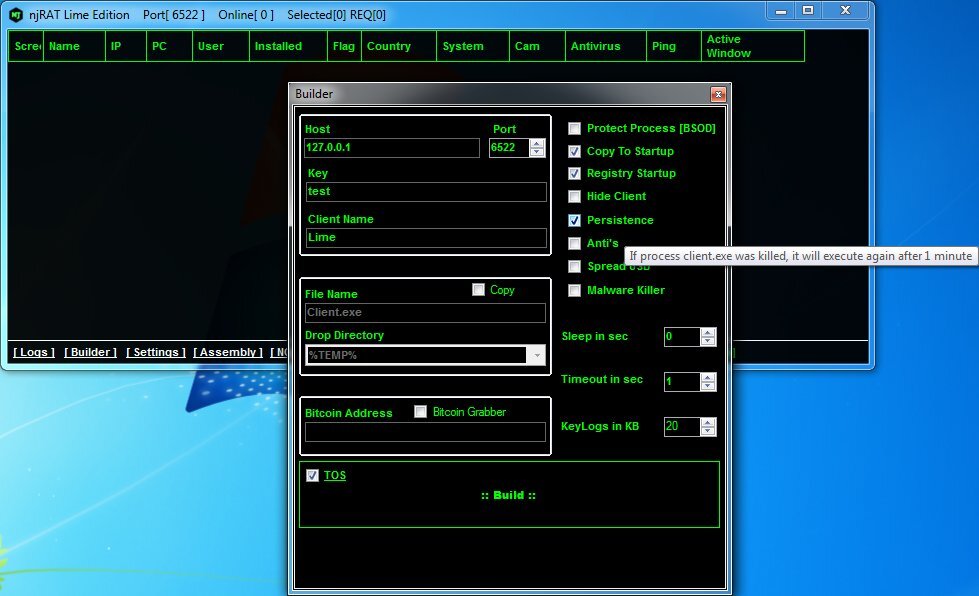Click the Country column header
Screen dimensions: 979x596
click(398, 46)
